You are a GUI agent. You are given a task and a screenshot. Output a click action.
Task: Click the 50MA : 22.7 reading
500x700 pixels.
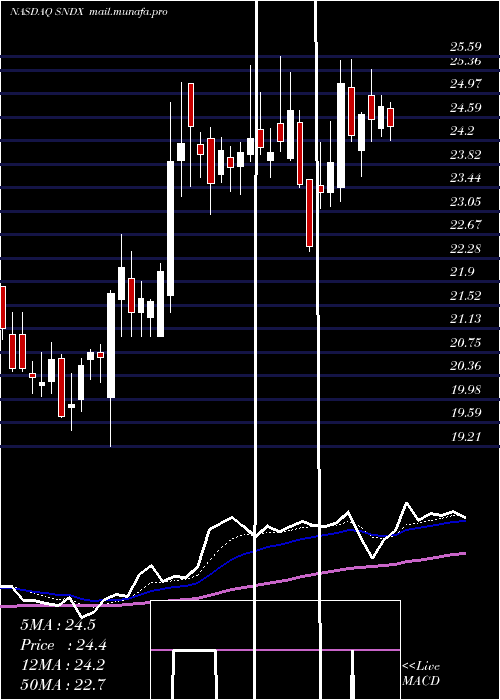pos(63,684)
